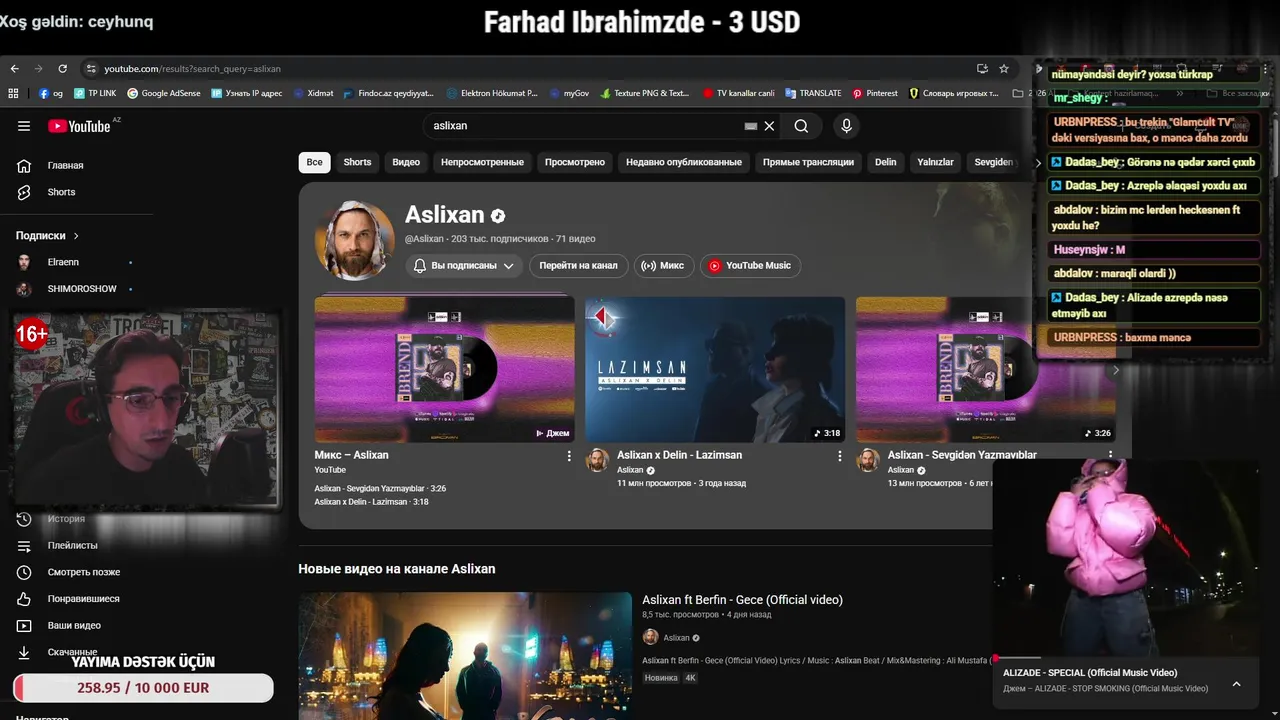Image resolution: width=1280 pixels, height=720 pixels.
Task: Open the Lazimsan video thumbnail
Action: pyautogui.click(x=715, y=369)
